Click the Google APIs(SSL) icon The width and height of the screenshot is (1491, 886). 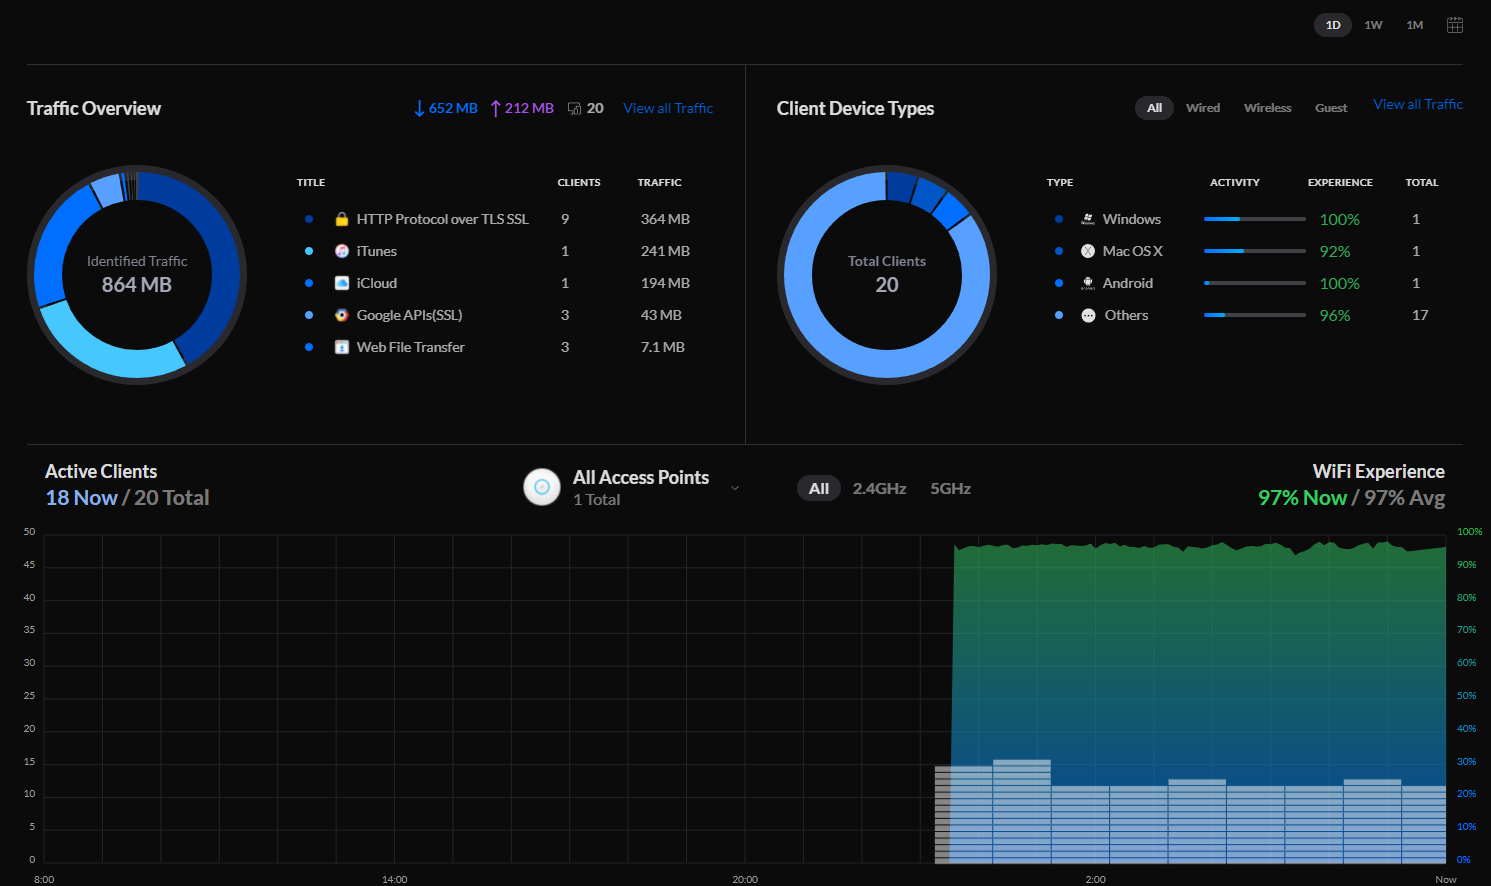[x=342, y=315]
